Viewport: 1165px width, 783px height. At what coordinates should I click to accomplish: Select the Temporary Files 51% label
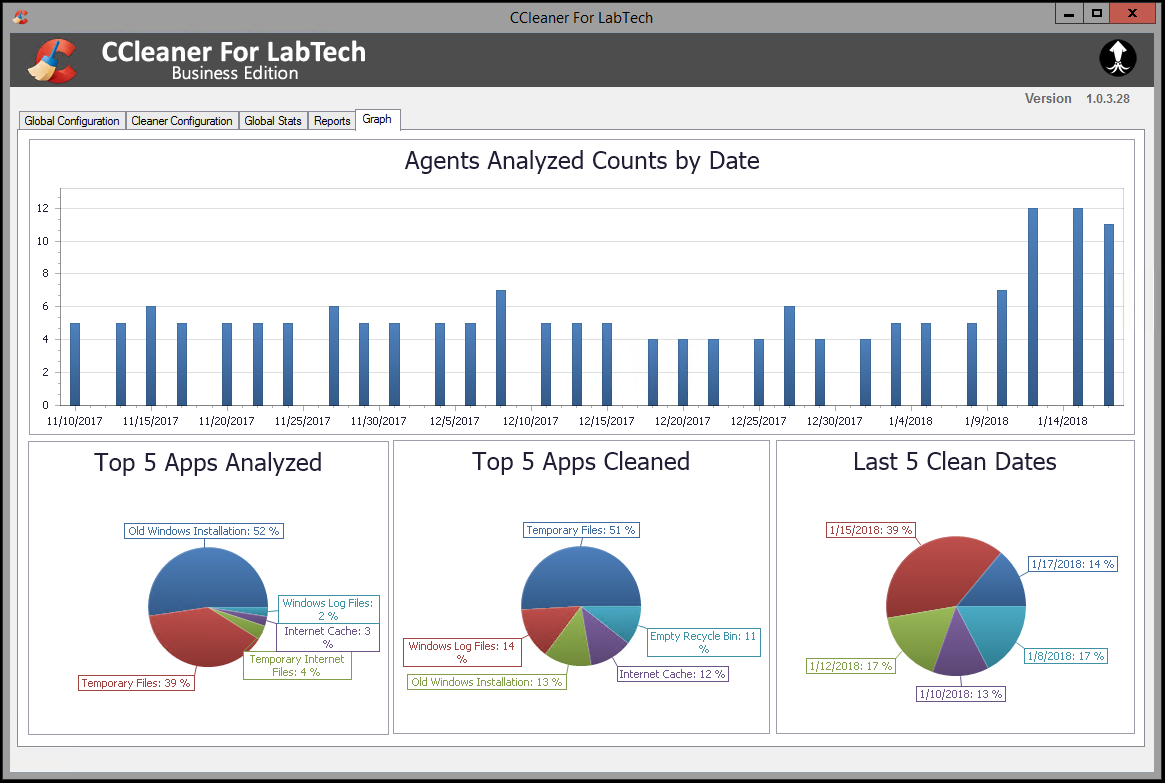[x=581, y=530]
